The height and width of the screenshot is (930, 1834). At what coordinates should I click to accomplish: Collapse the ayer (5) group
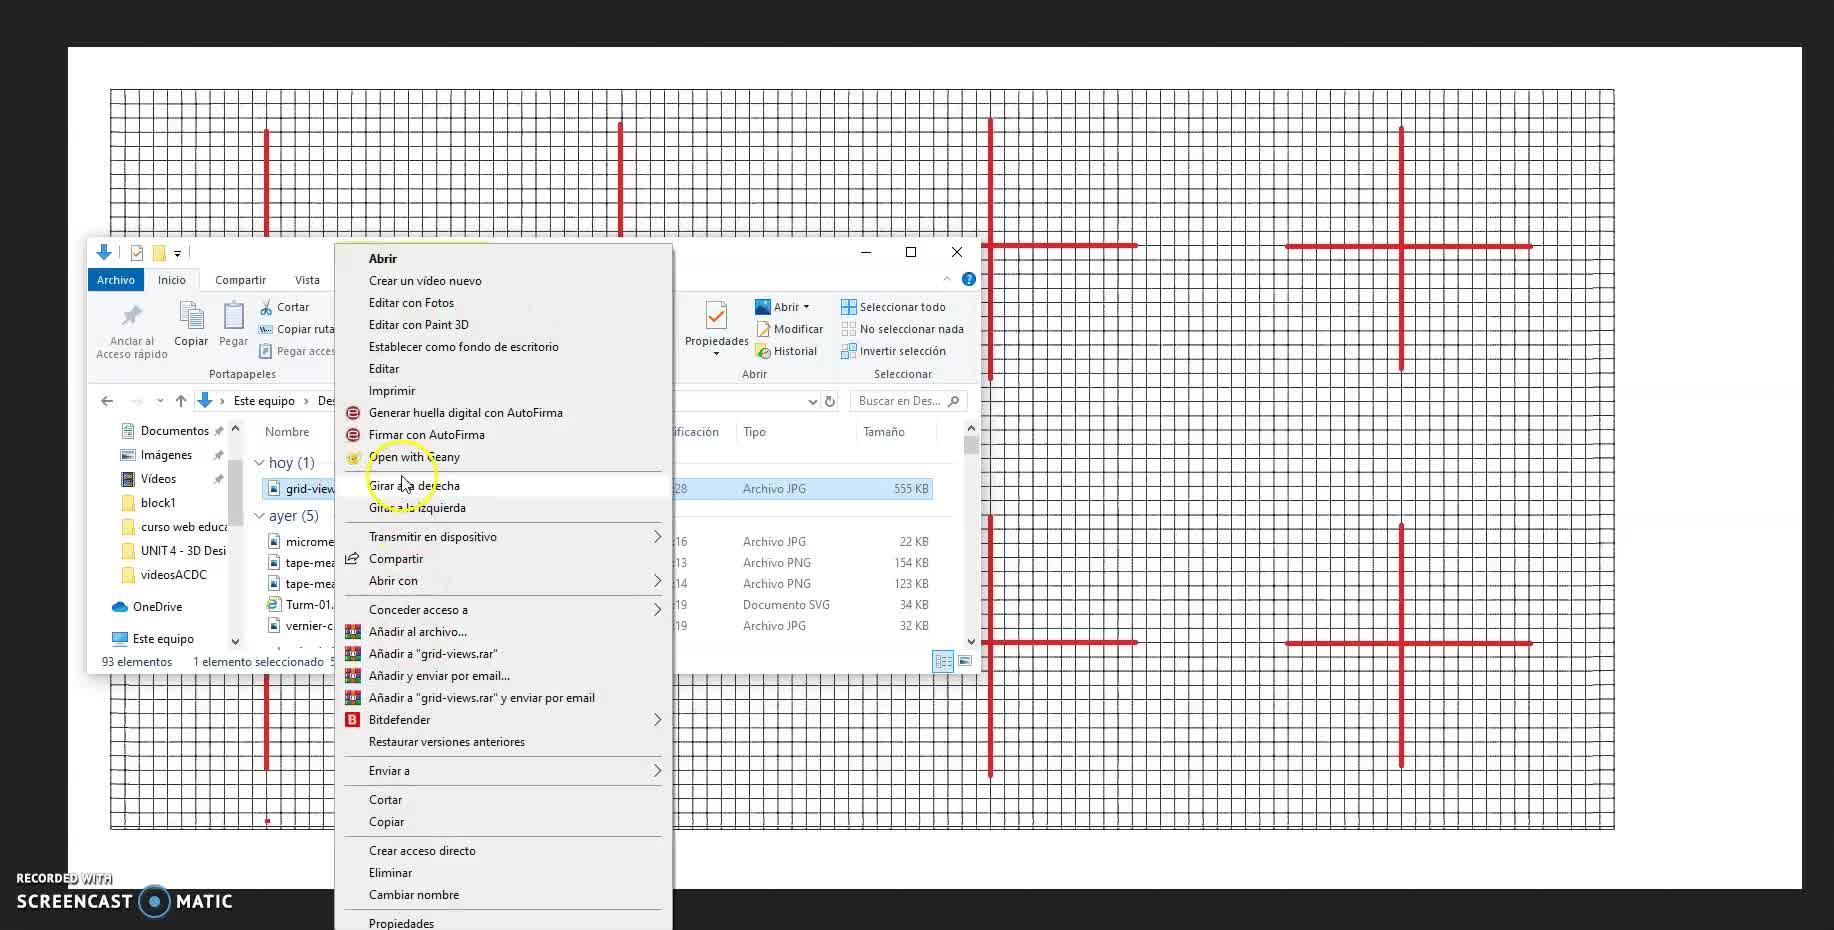pos(259,516)
